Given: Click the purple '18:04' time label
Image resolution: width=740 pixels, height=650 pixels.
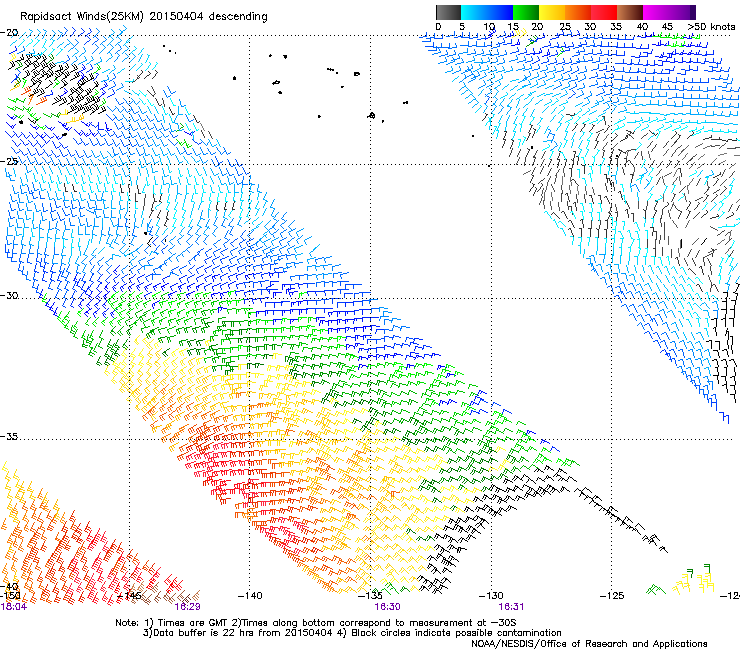Looking at the screenshot, I should pyautogui.click(x=14, y=607).
